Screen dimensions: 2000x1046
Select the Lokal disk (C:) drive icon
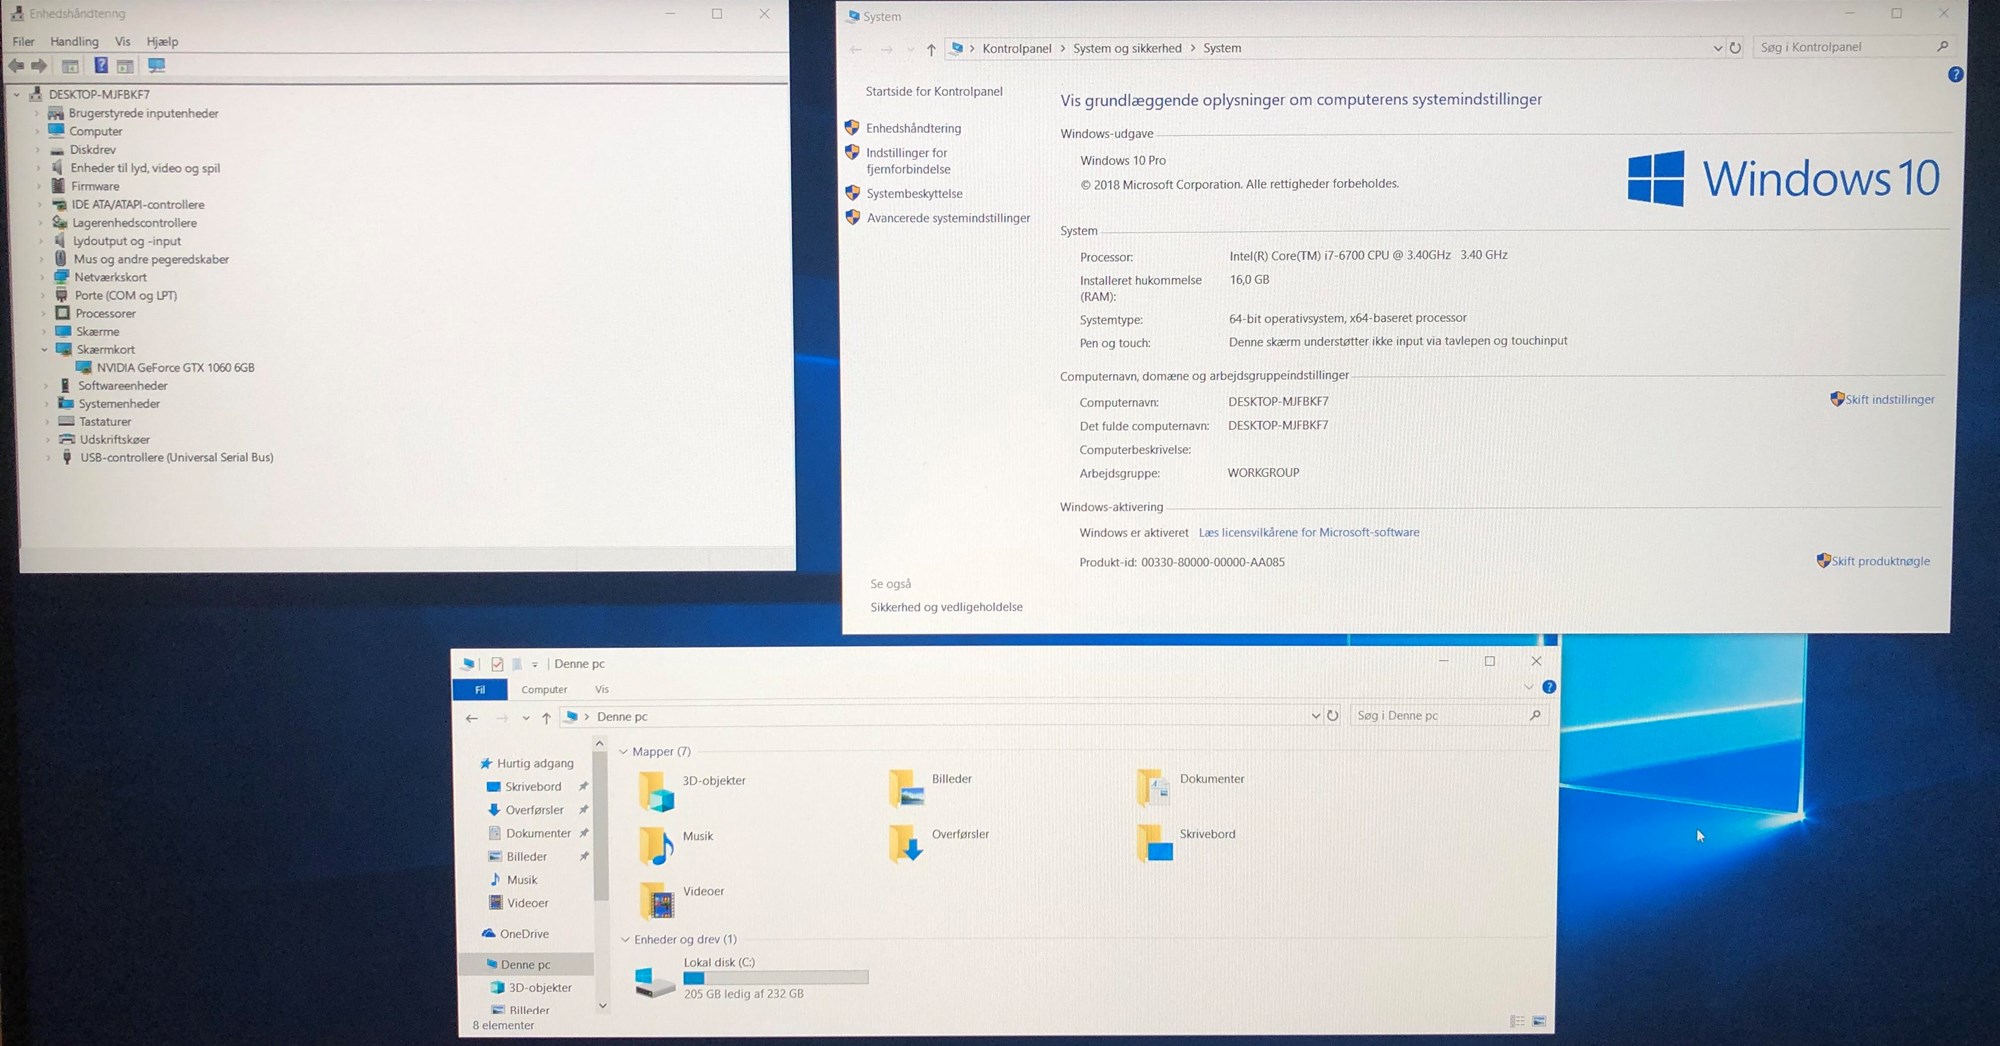(x=656, y=982)
